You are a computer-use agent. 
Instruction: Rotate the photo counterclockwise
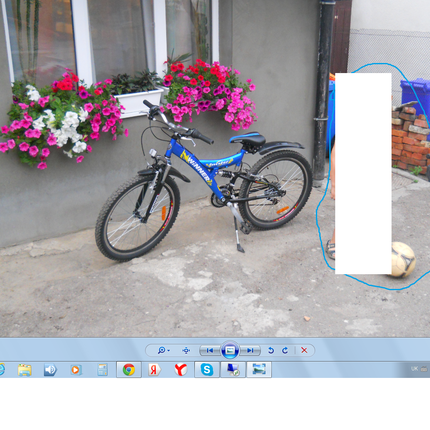coord(271,350)
